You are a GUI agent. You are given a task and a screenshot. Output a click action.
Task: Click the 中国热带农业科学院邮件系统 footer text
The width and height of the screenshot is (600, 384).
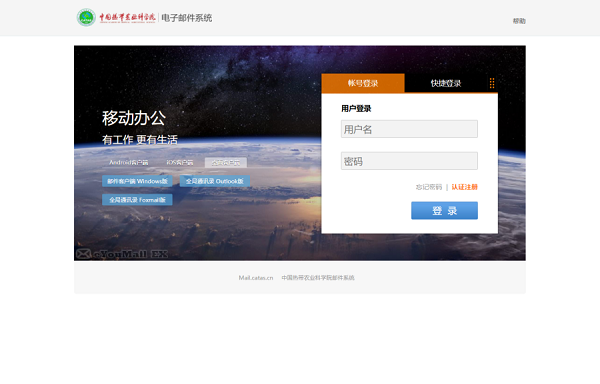tap(318, 278)
